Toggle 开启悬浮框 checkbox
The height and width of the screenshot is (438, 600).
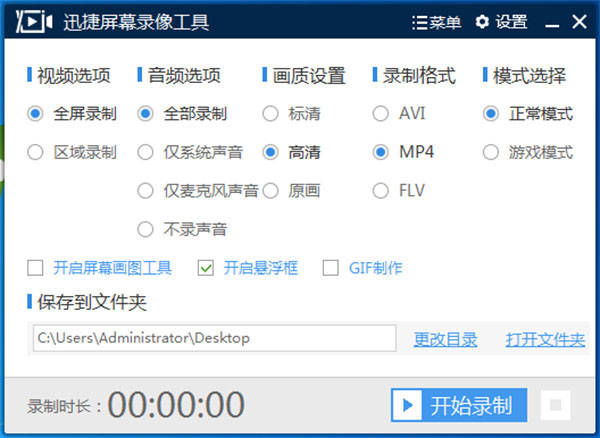(x=205, y=268)
